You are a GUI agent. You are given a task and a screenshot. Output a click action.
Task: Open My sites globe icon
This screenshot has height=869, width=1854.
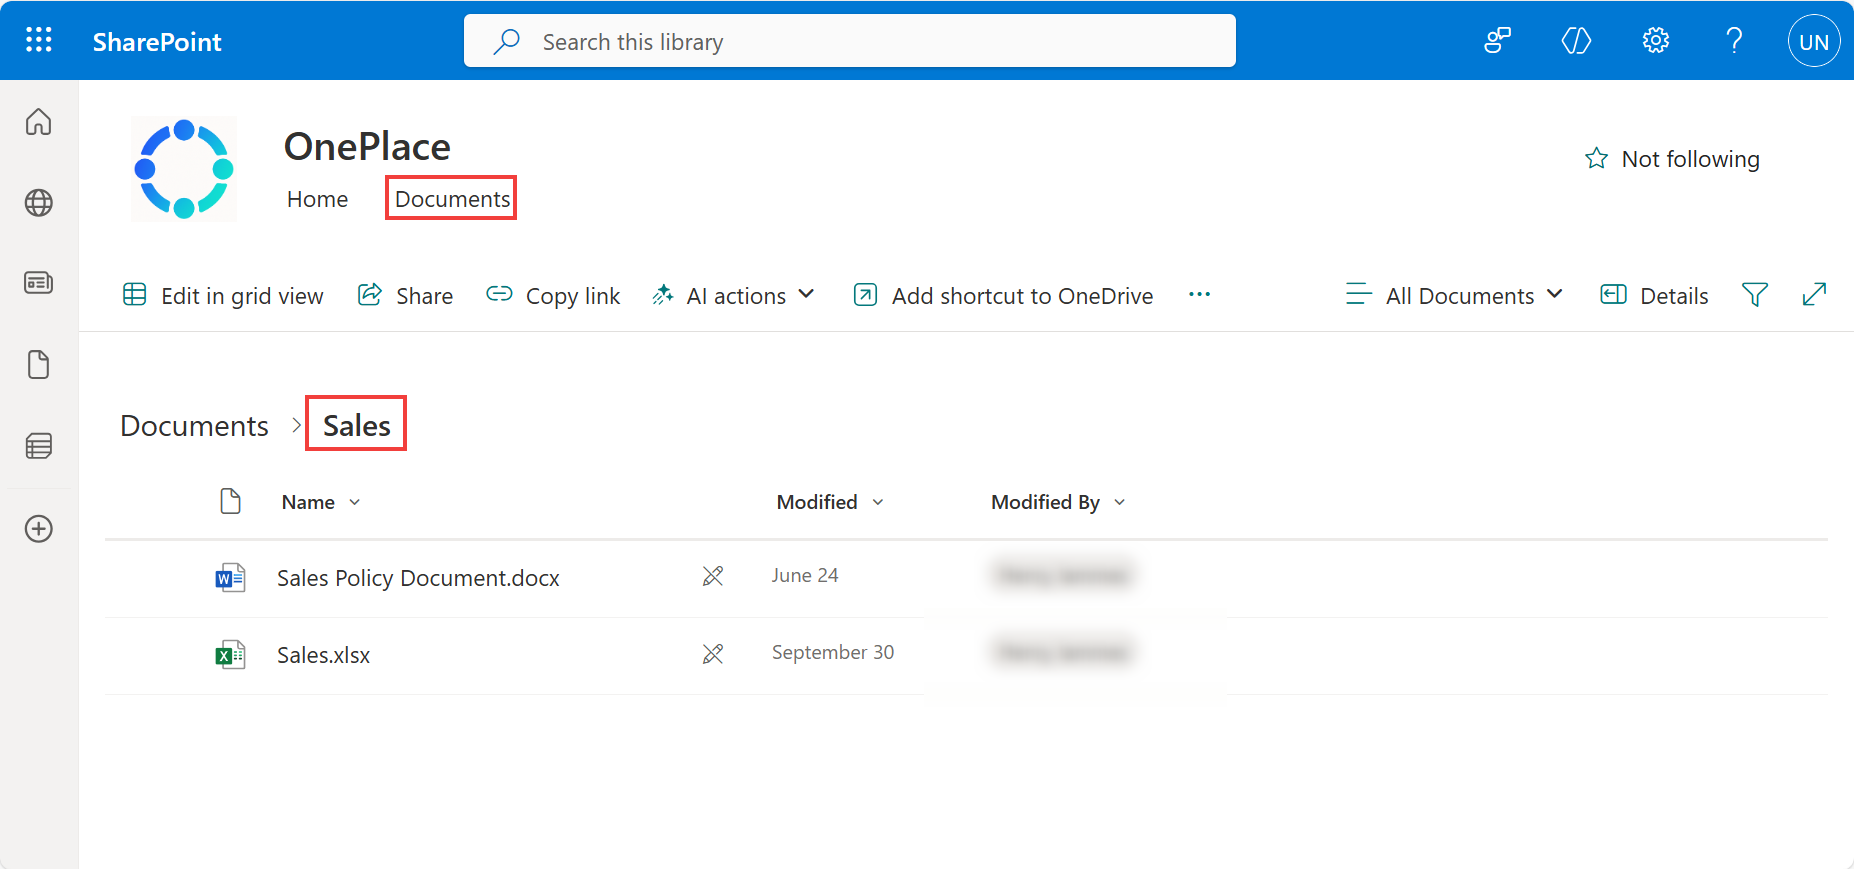click(x=39, y=203)
